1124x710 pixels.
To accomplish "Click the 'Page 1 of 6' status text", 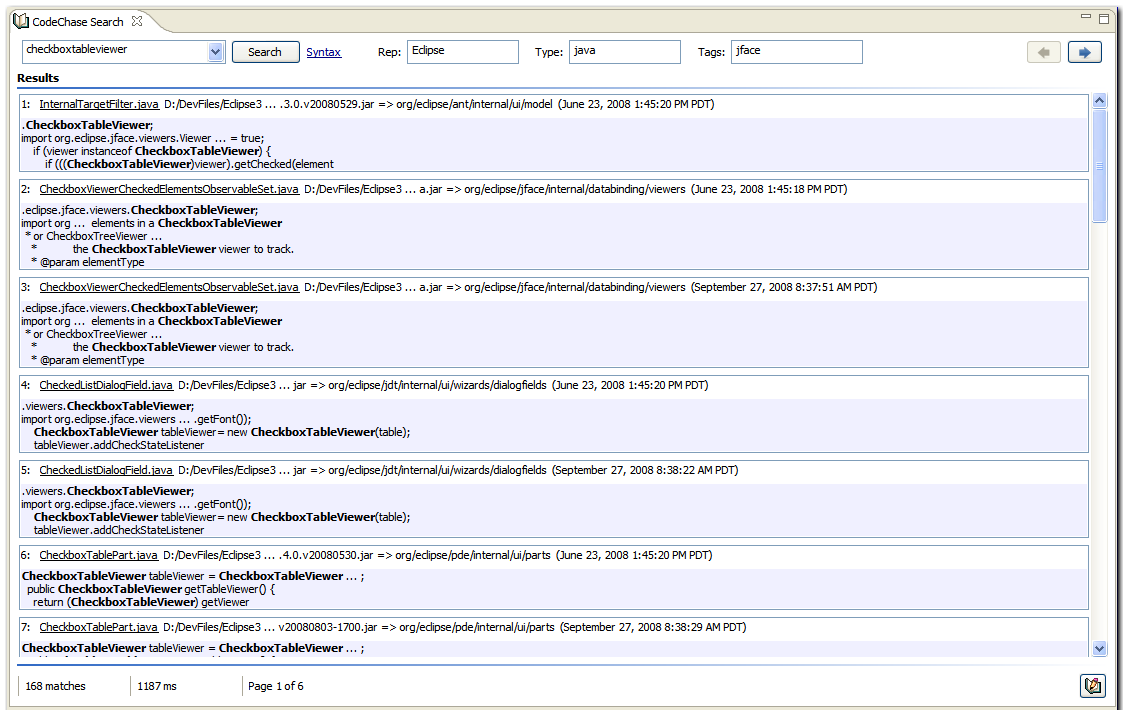I will (276, 686).
